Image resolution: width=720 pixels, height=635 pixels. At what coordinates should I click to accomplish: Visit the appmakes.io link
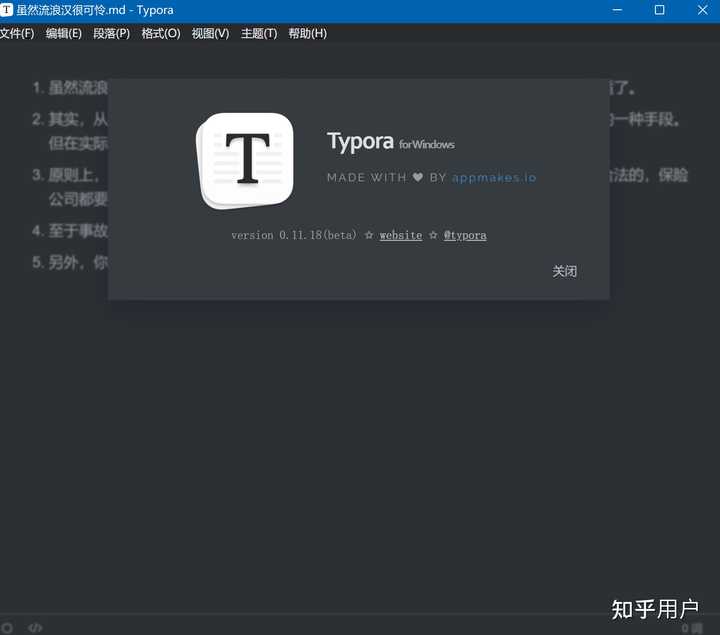pyautogui.click(x=494, y=178)
